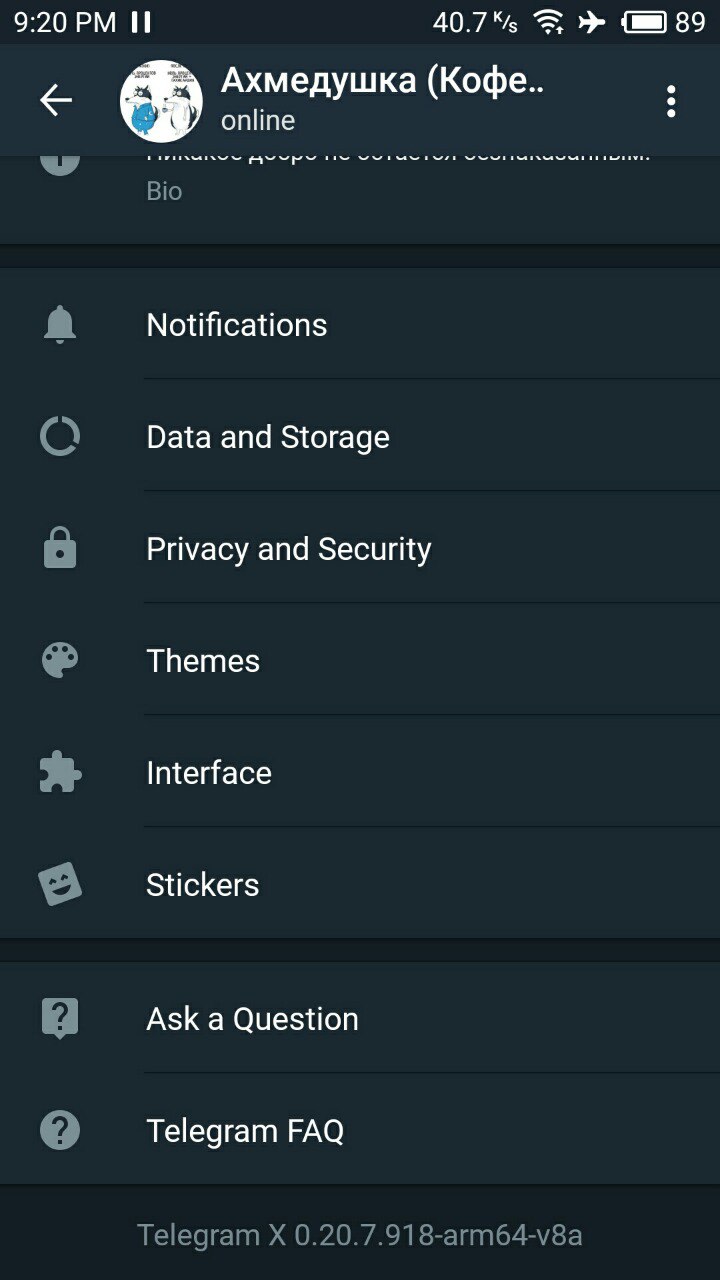Image resolution: width=720 pixels, height=1280 pixels.
Task: Click the padlock Privacy icon
Action: pyautogui.click(x=60, y=548)
